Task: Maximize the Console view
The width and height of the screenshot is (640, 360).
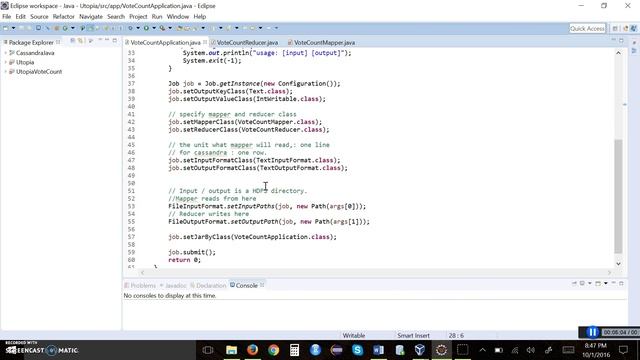Action: [621, 283]
